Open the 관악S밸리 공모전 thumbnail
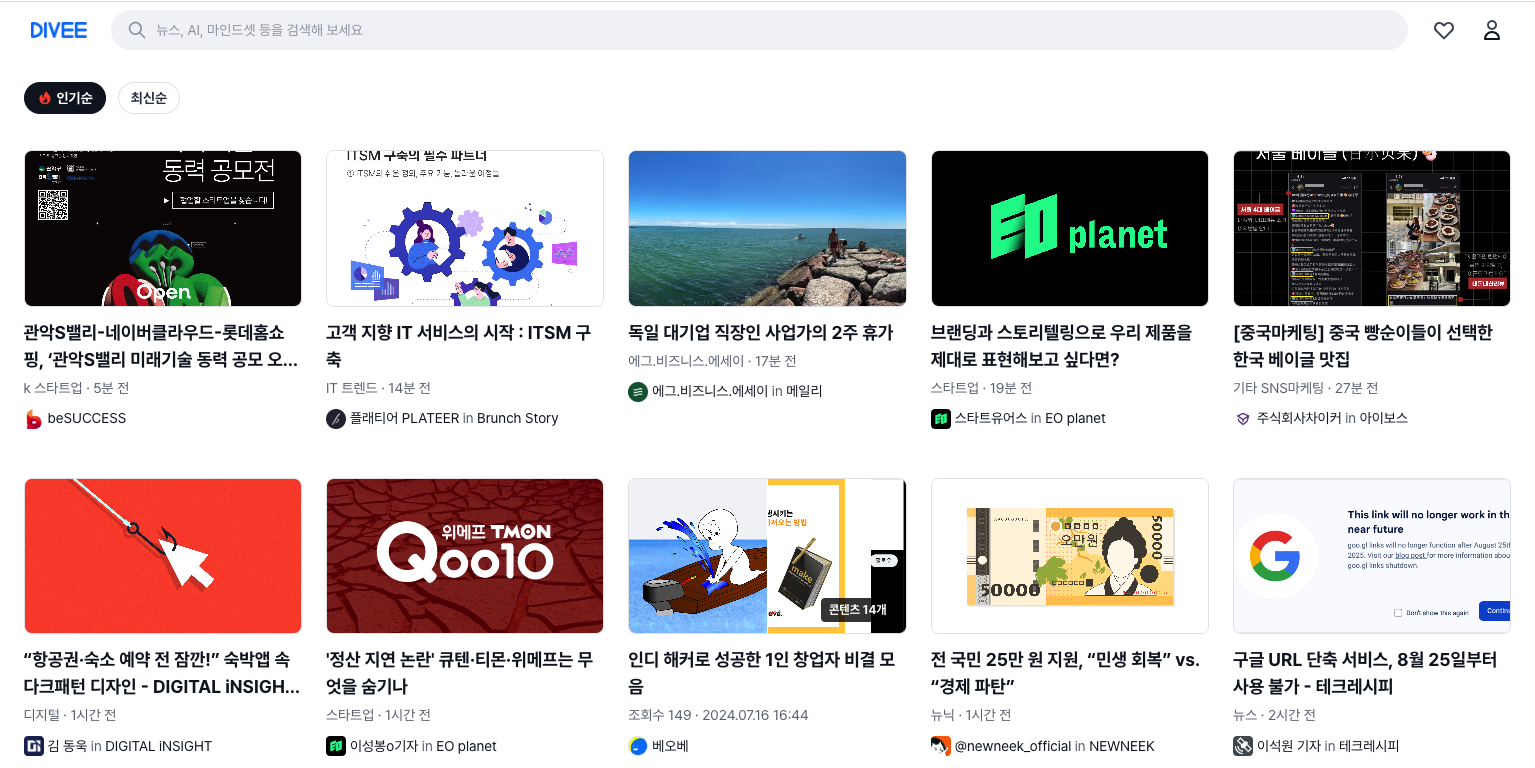 (163, 228)
